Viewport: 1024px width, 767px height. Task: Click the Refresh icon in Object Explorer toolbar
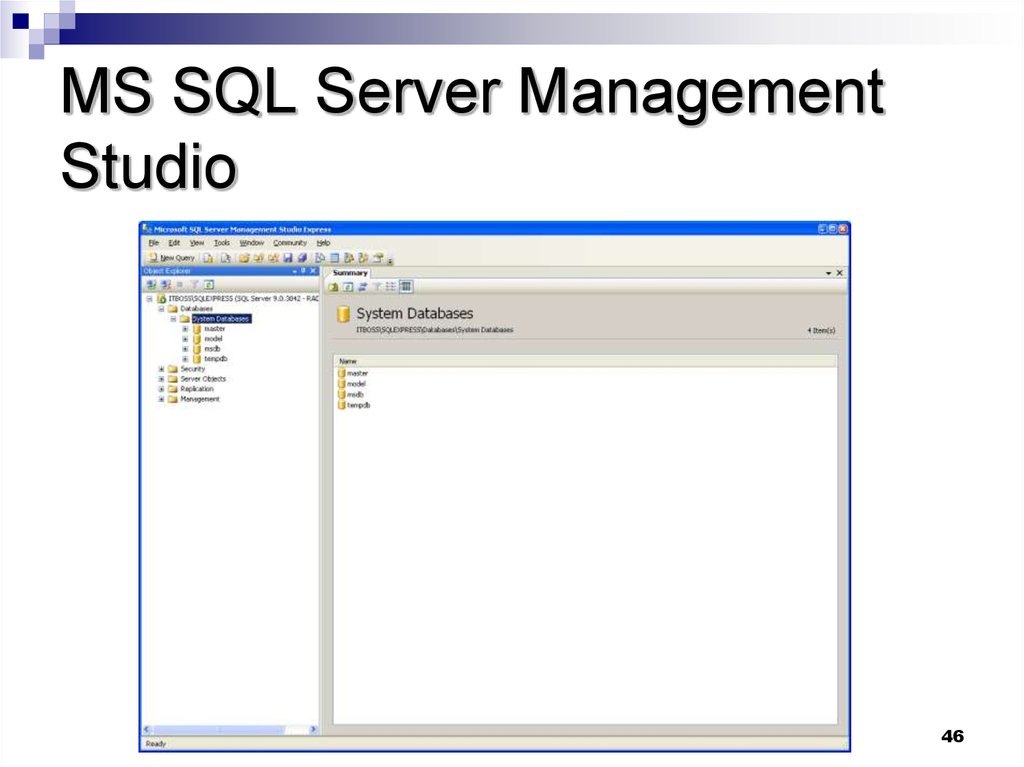click(x=209, y=285)
